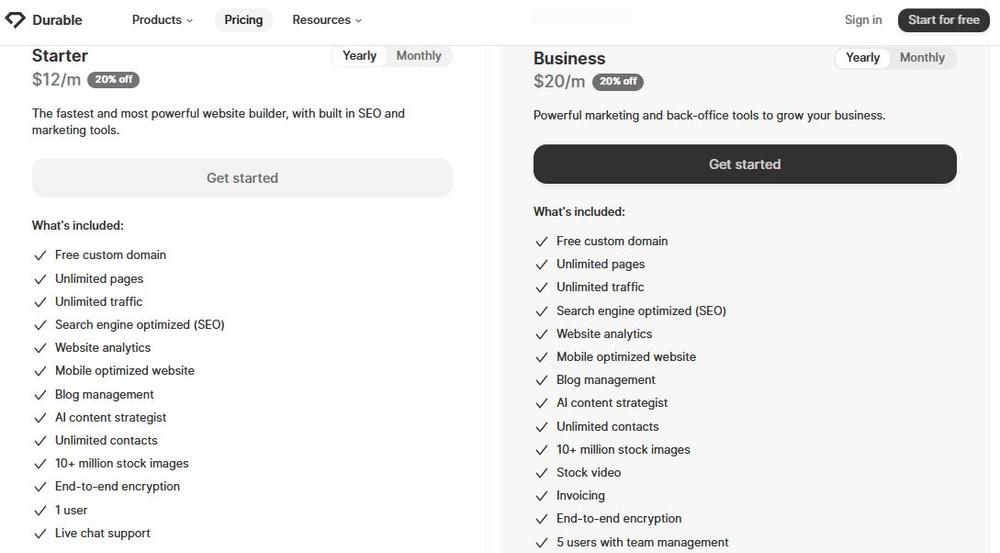Viewport: 1000px width, 553px height.
Task: Switch Business plan billing to Monthly
Action: [x=922, y=58]
